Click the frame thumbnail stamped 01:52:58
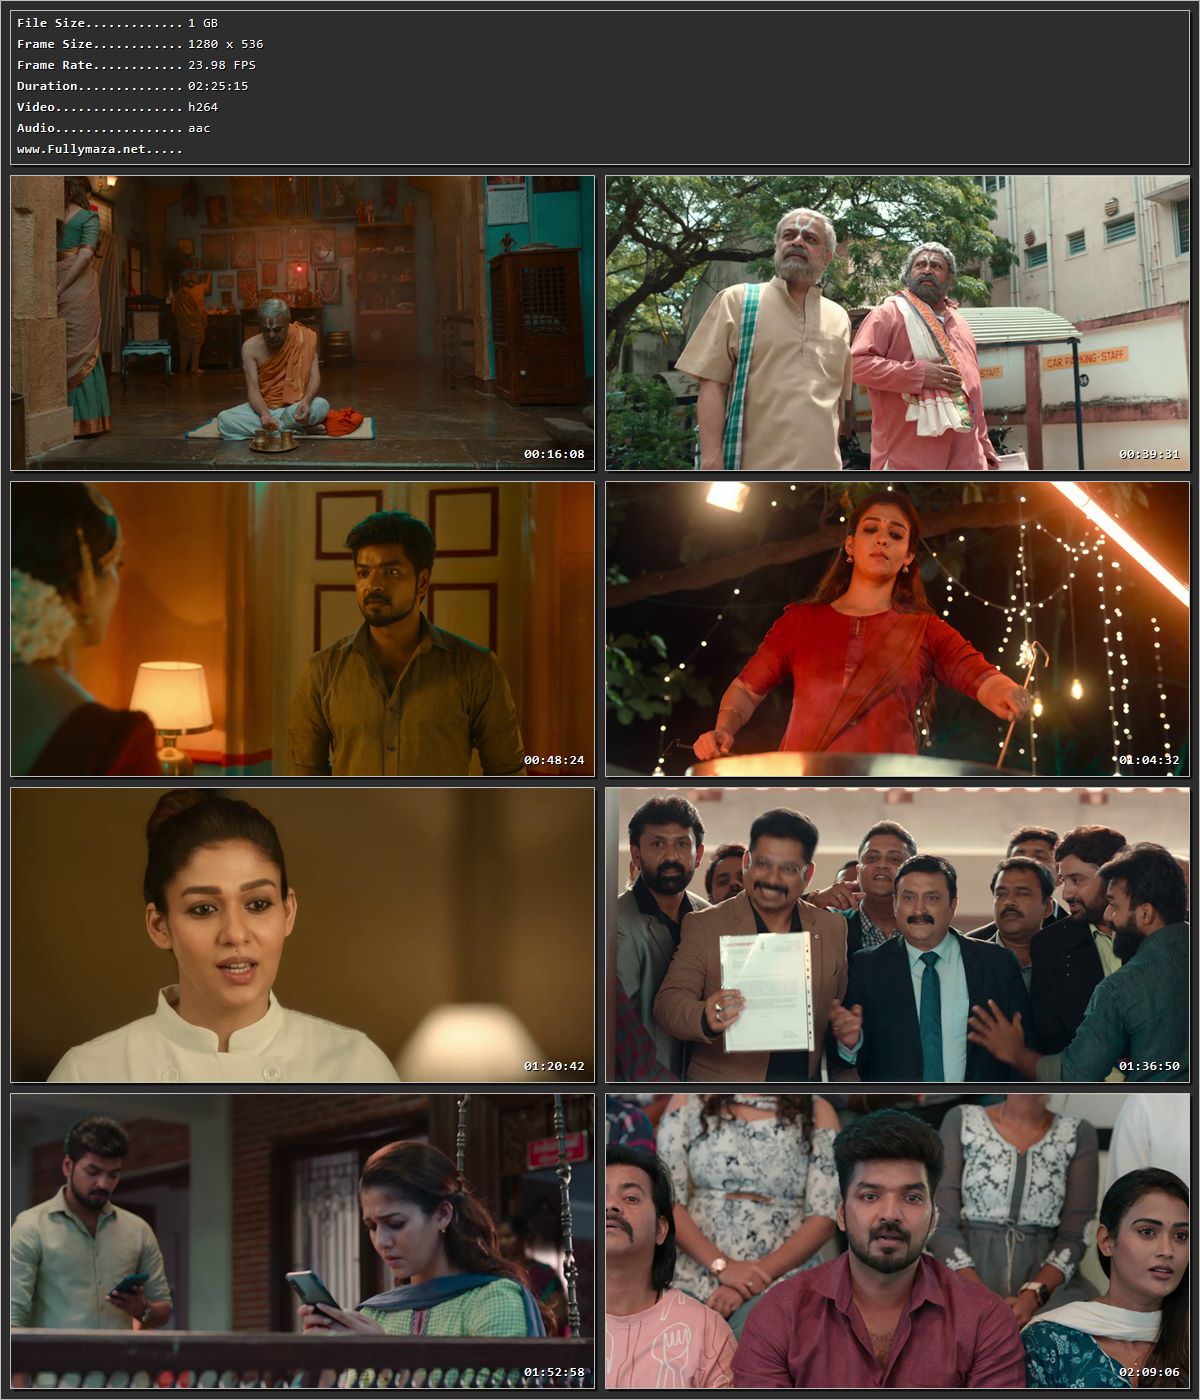 pyautogui.click(x=302, y=1241)
